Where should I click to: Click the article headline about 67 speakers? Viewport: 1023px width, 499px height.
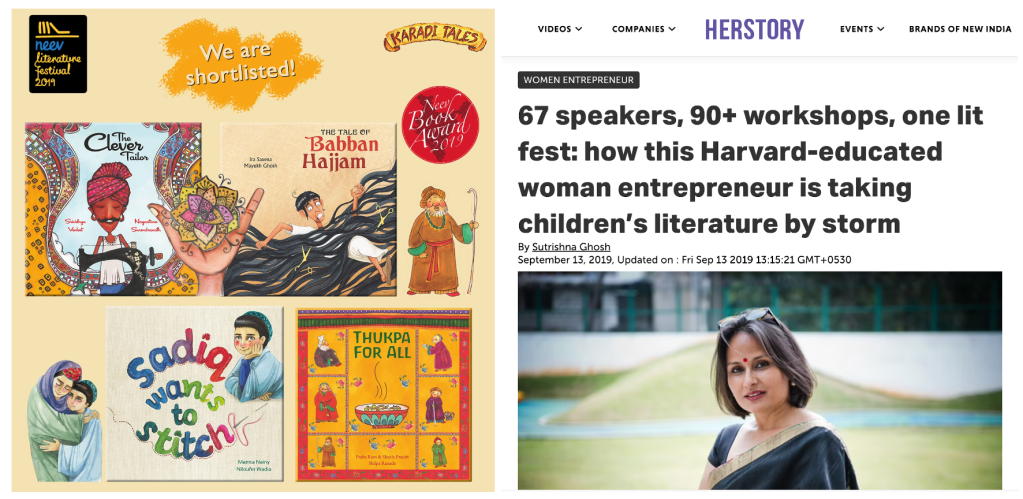(x=750, y=170)
